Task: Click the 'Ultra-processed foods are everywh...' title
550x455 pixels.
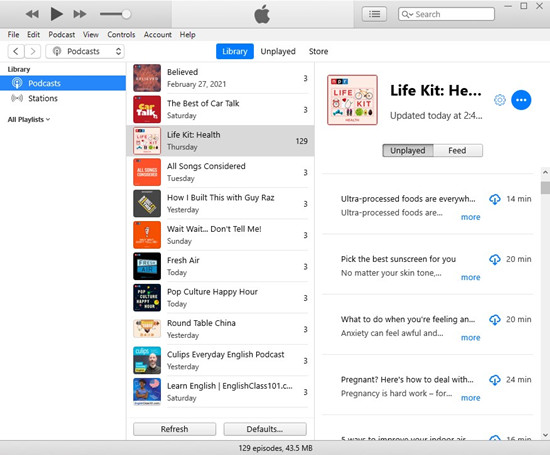Action: [x=408, y=199]
